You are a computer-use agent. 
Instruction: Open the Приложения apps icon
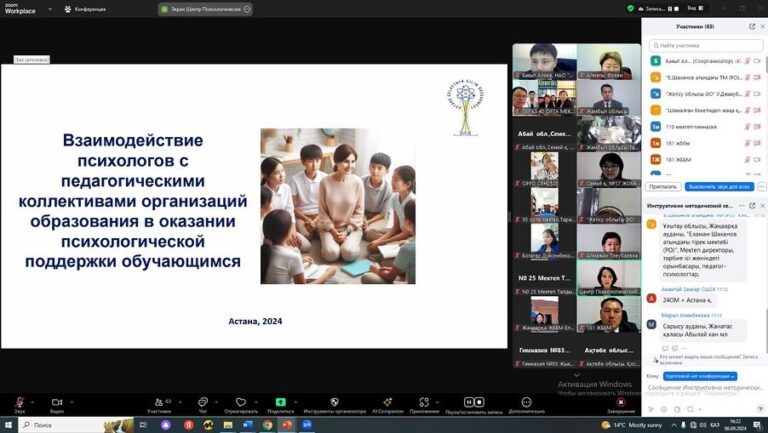[424, 402]
